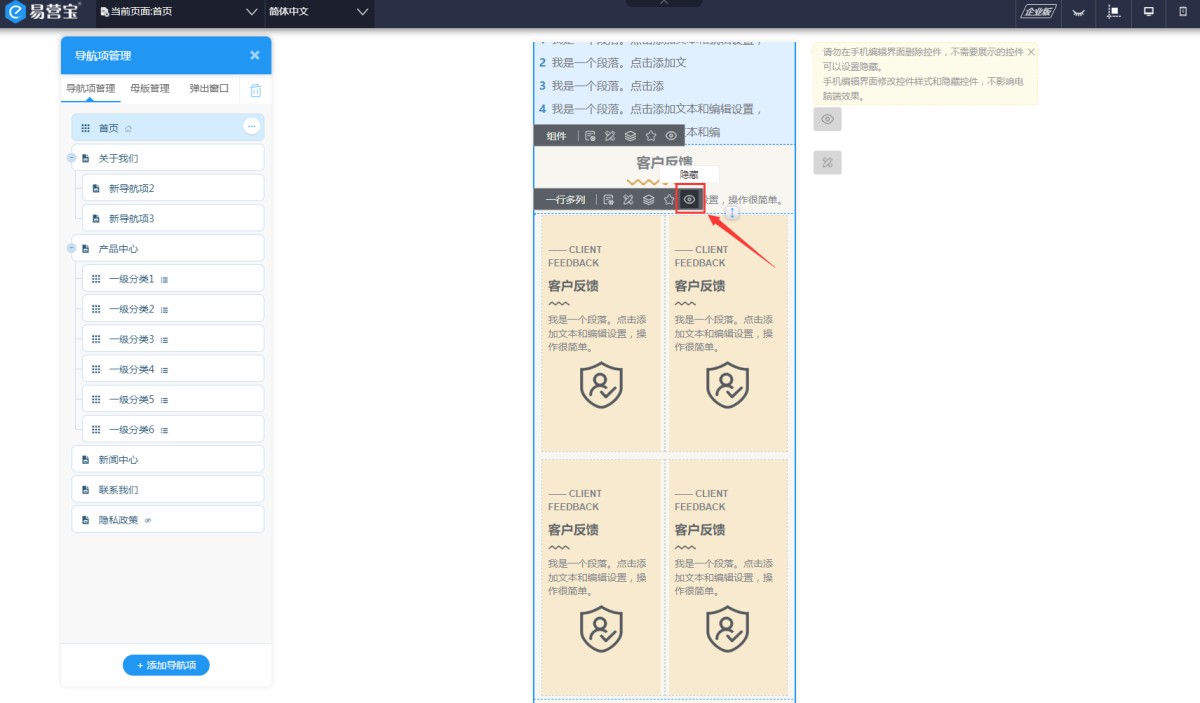
Task: Select the 新导航项2 item
Action: (x=173, y=188)
